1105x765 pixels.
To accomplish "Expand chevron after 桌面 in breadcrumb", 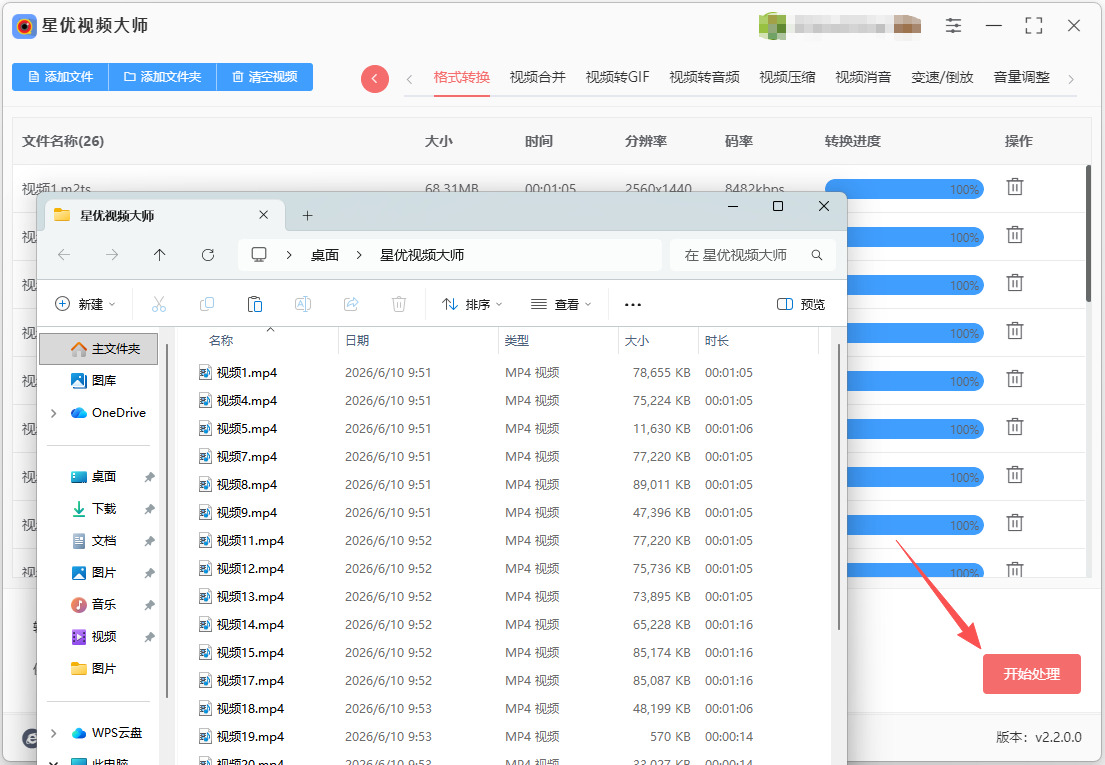I will click(359, 255).
